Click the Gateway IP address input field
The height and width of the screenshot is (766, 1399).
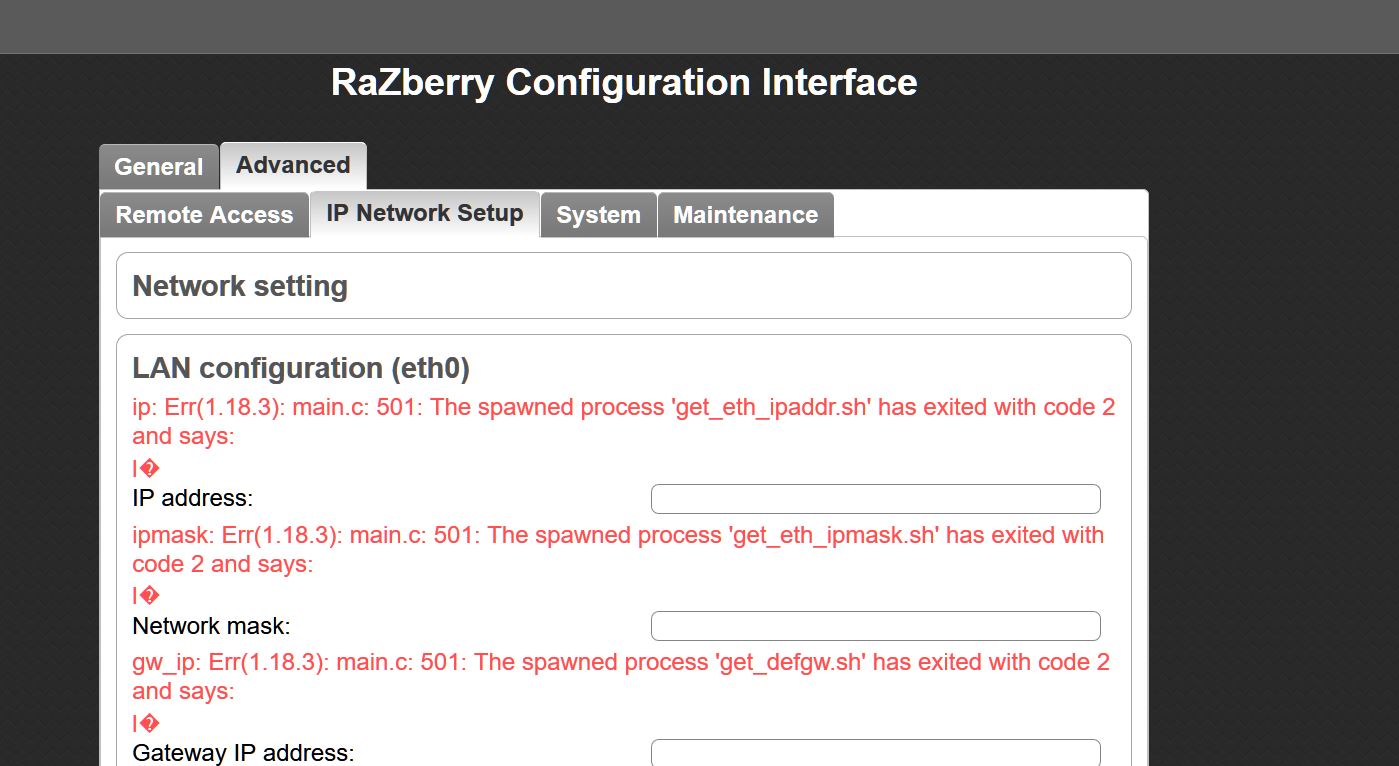tap(875, 753)
